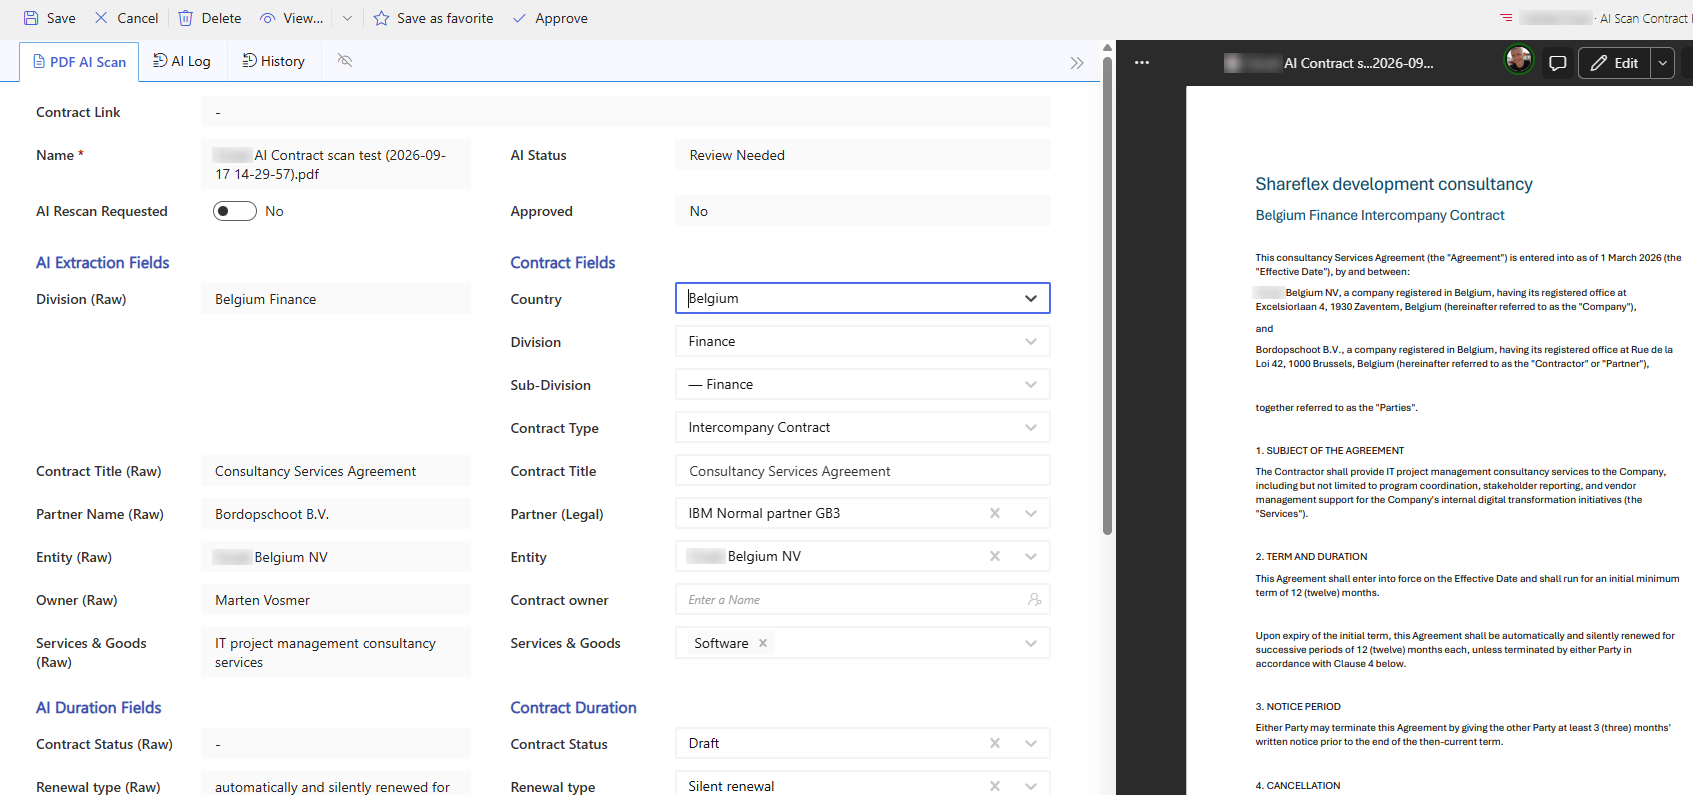Click the user avatar in the PDF viewer
The image size is (1693, 795).
pos(1519,60)
